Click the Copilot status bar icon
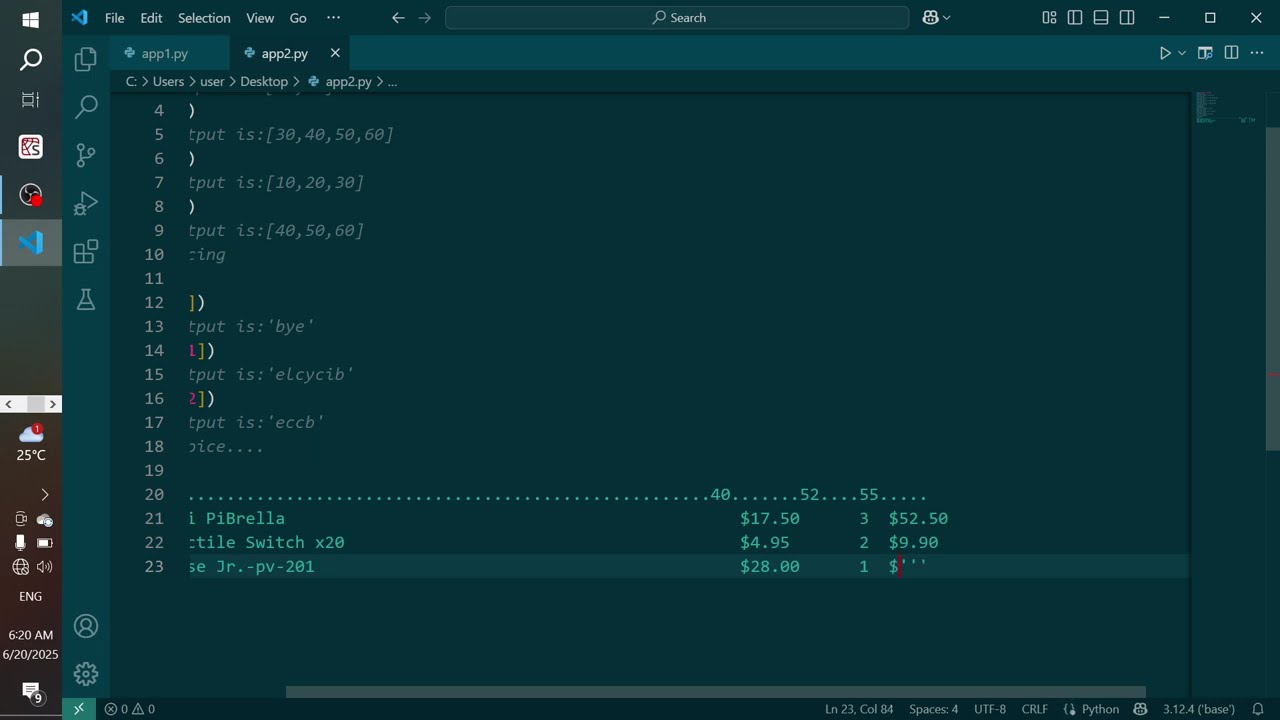The width and height of the screenshot is (1280, 720). pyautogui.click(x=1140, y=709)
